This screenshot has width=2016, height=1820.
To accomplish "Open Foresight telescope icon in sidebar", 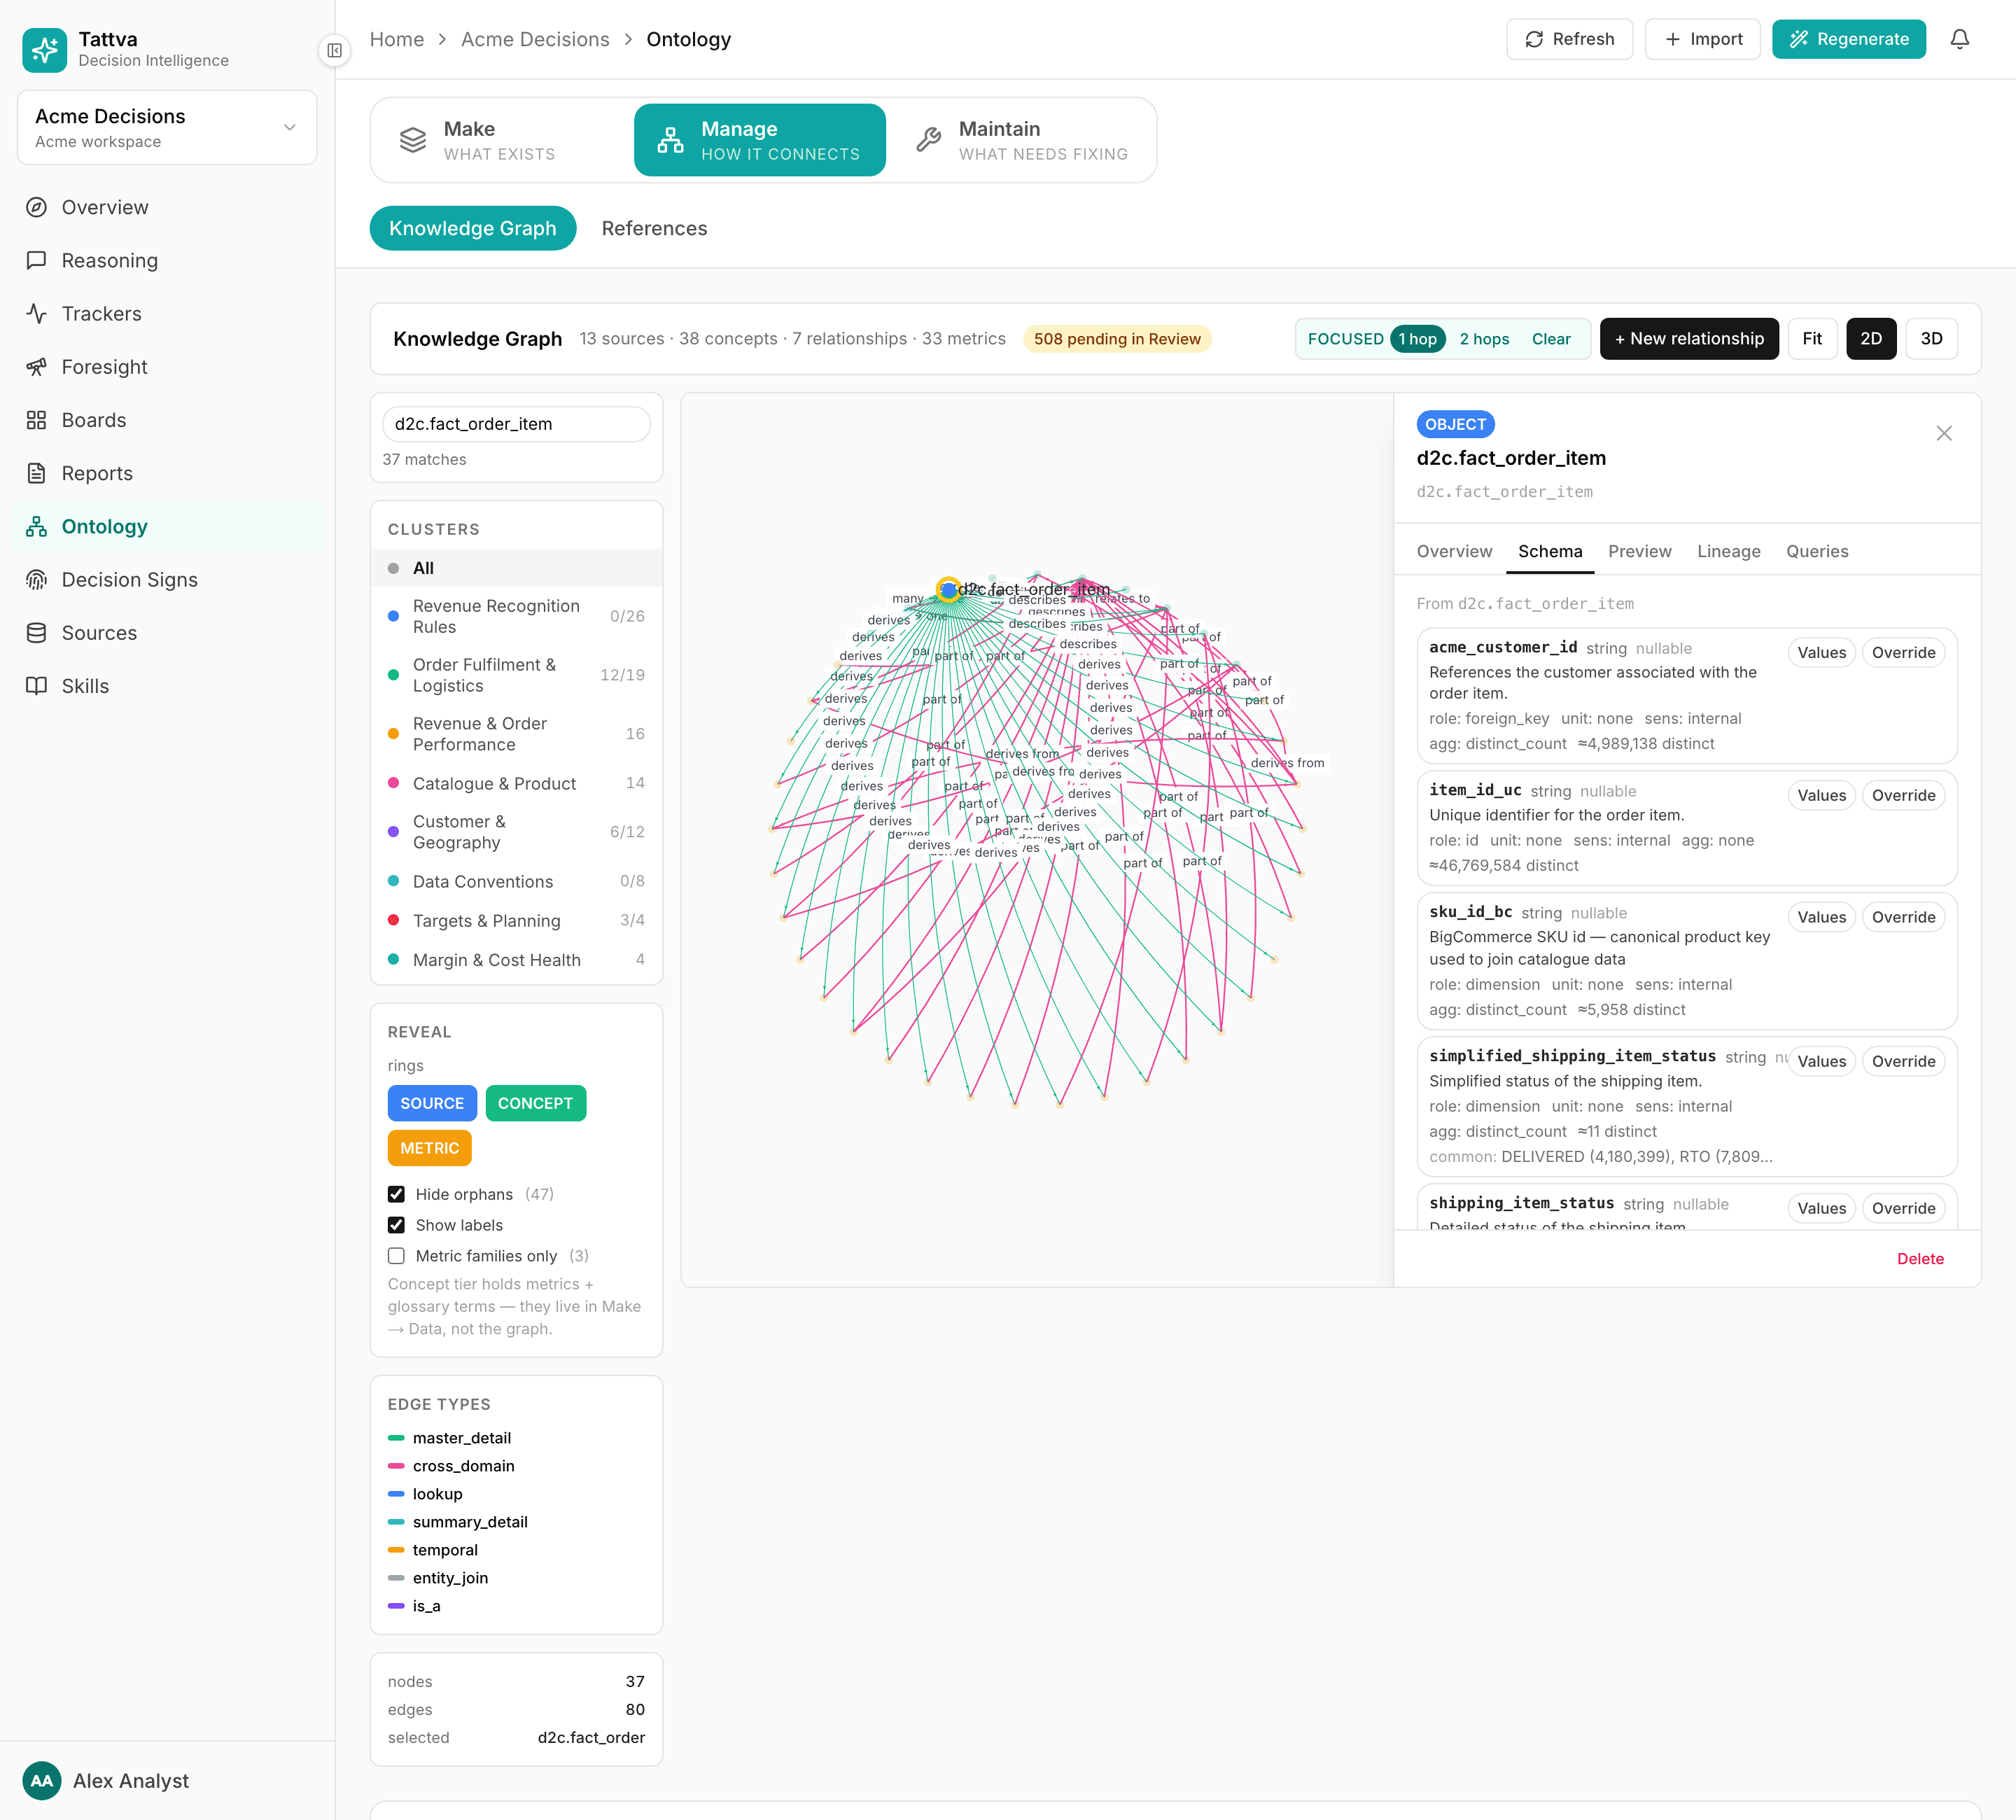I will (37, 367).
